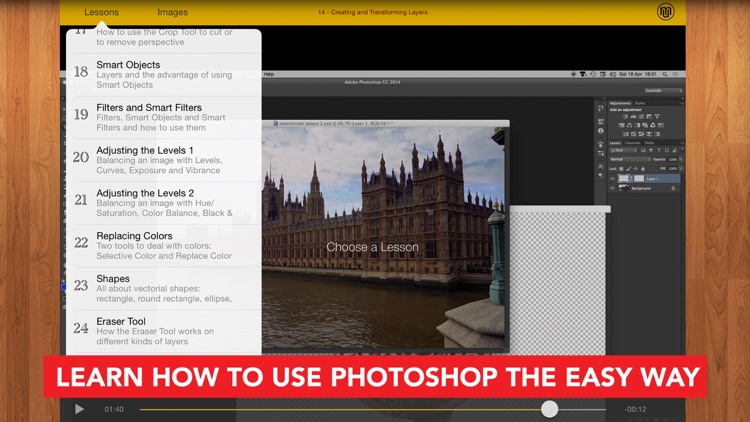Choose lesson 18 Smart Objects

point(164,74)
